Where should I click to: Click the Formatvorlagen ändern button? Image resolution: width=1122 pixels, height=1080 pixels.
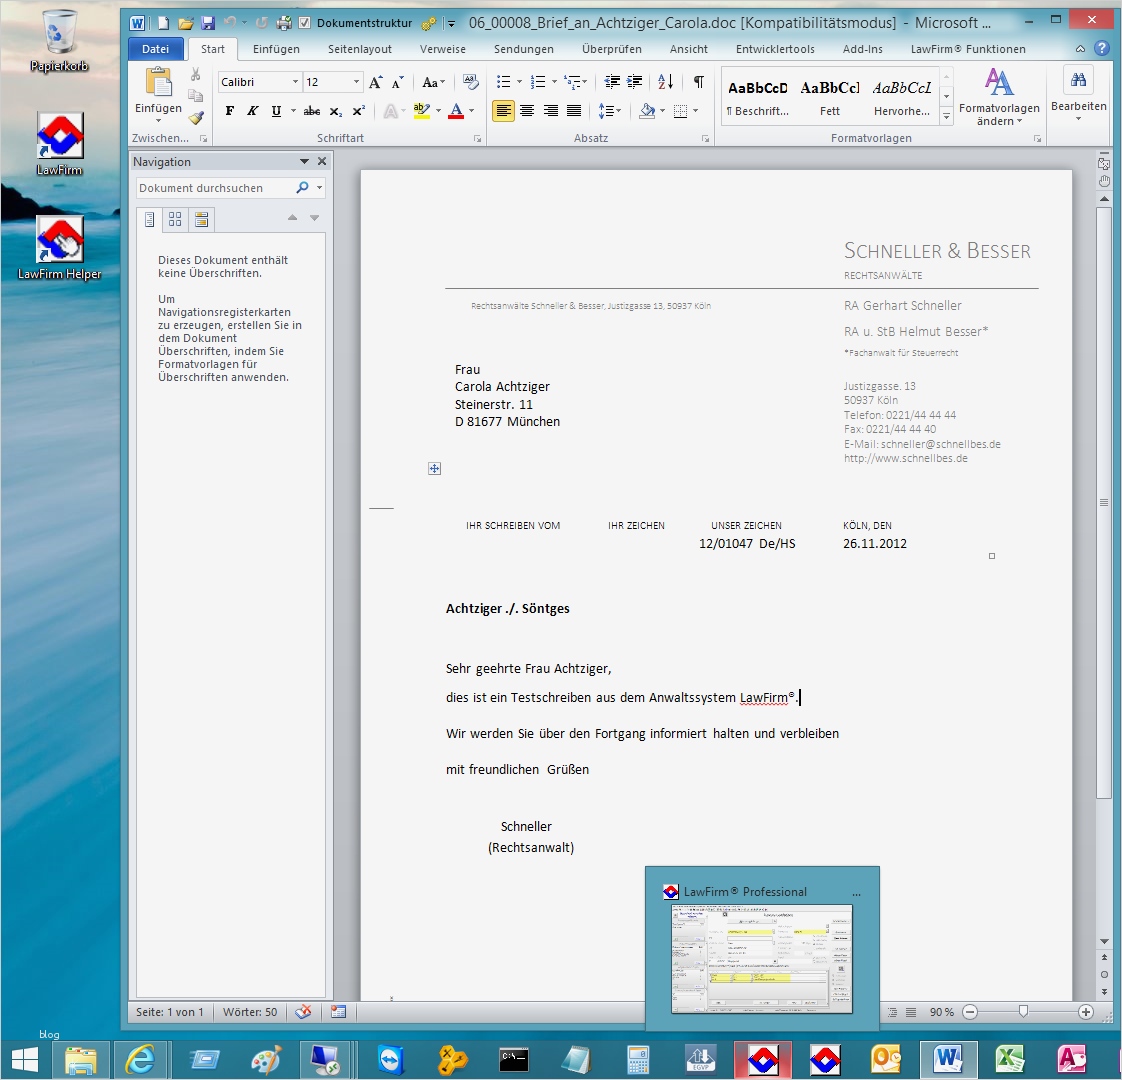(x=1000, y=97)
